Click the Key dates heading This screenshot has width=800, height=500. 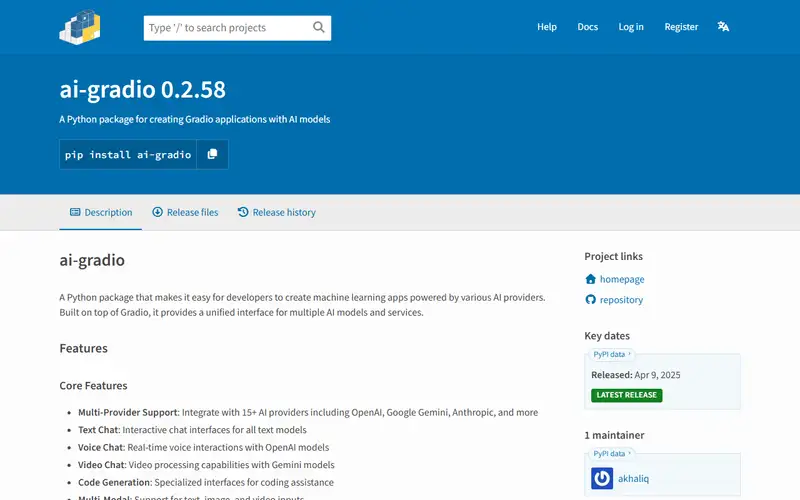[x=607, y=336]
